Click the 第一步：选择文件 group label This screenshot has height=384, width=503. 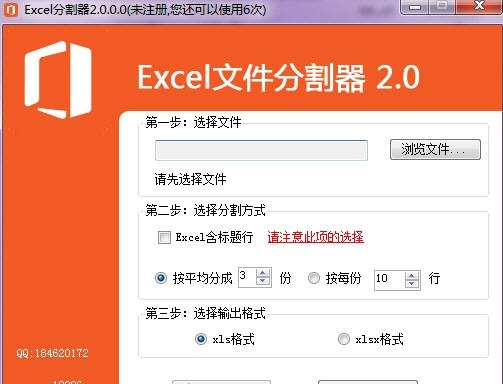pyautogui.click(x=193, y=122)
